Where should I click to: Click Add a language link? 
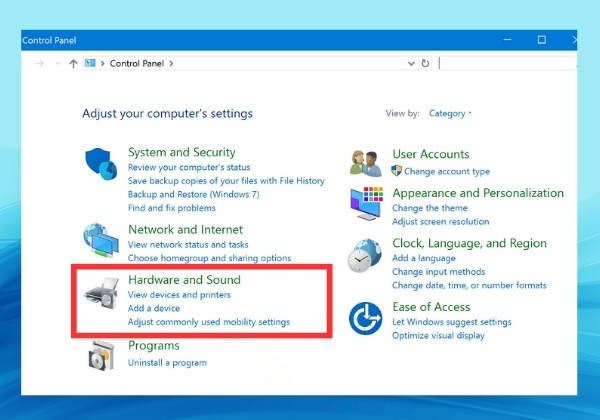coord(424,258)
